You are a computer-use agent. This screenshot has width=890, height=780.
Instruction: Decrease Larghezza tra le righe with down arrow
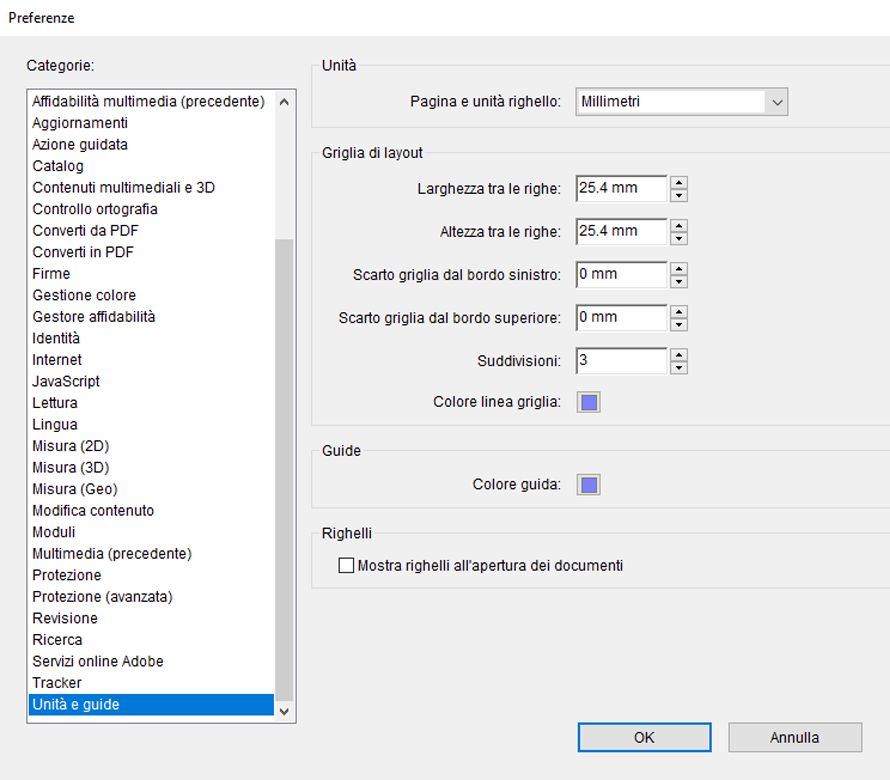tap(679, 195)
